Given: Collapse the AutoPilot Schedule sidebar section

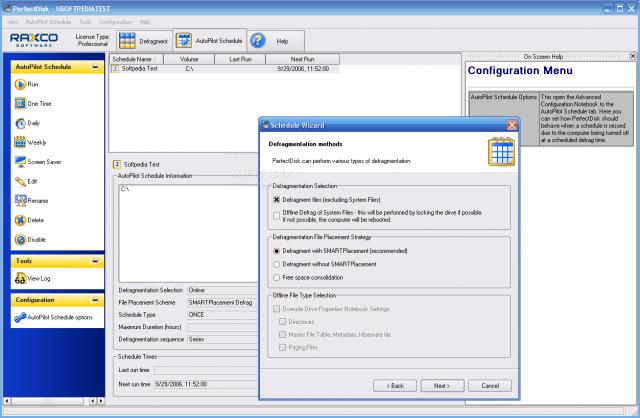Looking at the screenshot, I should tap(95, 67).
